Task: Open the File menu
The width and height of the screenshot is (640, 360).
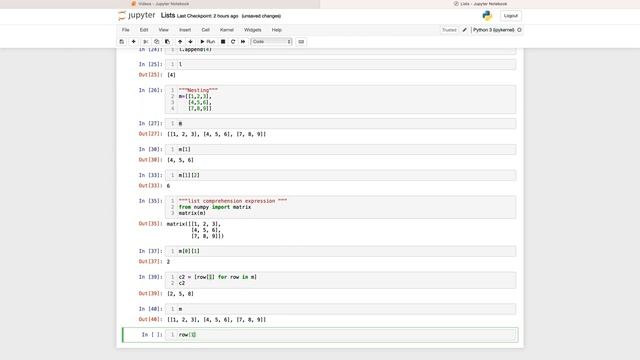Action: tap(126, 30)
